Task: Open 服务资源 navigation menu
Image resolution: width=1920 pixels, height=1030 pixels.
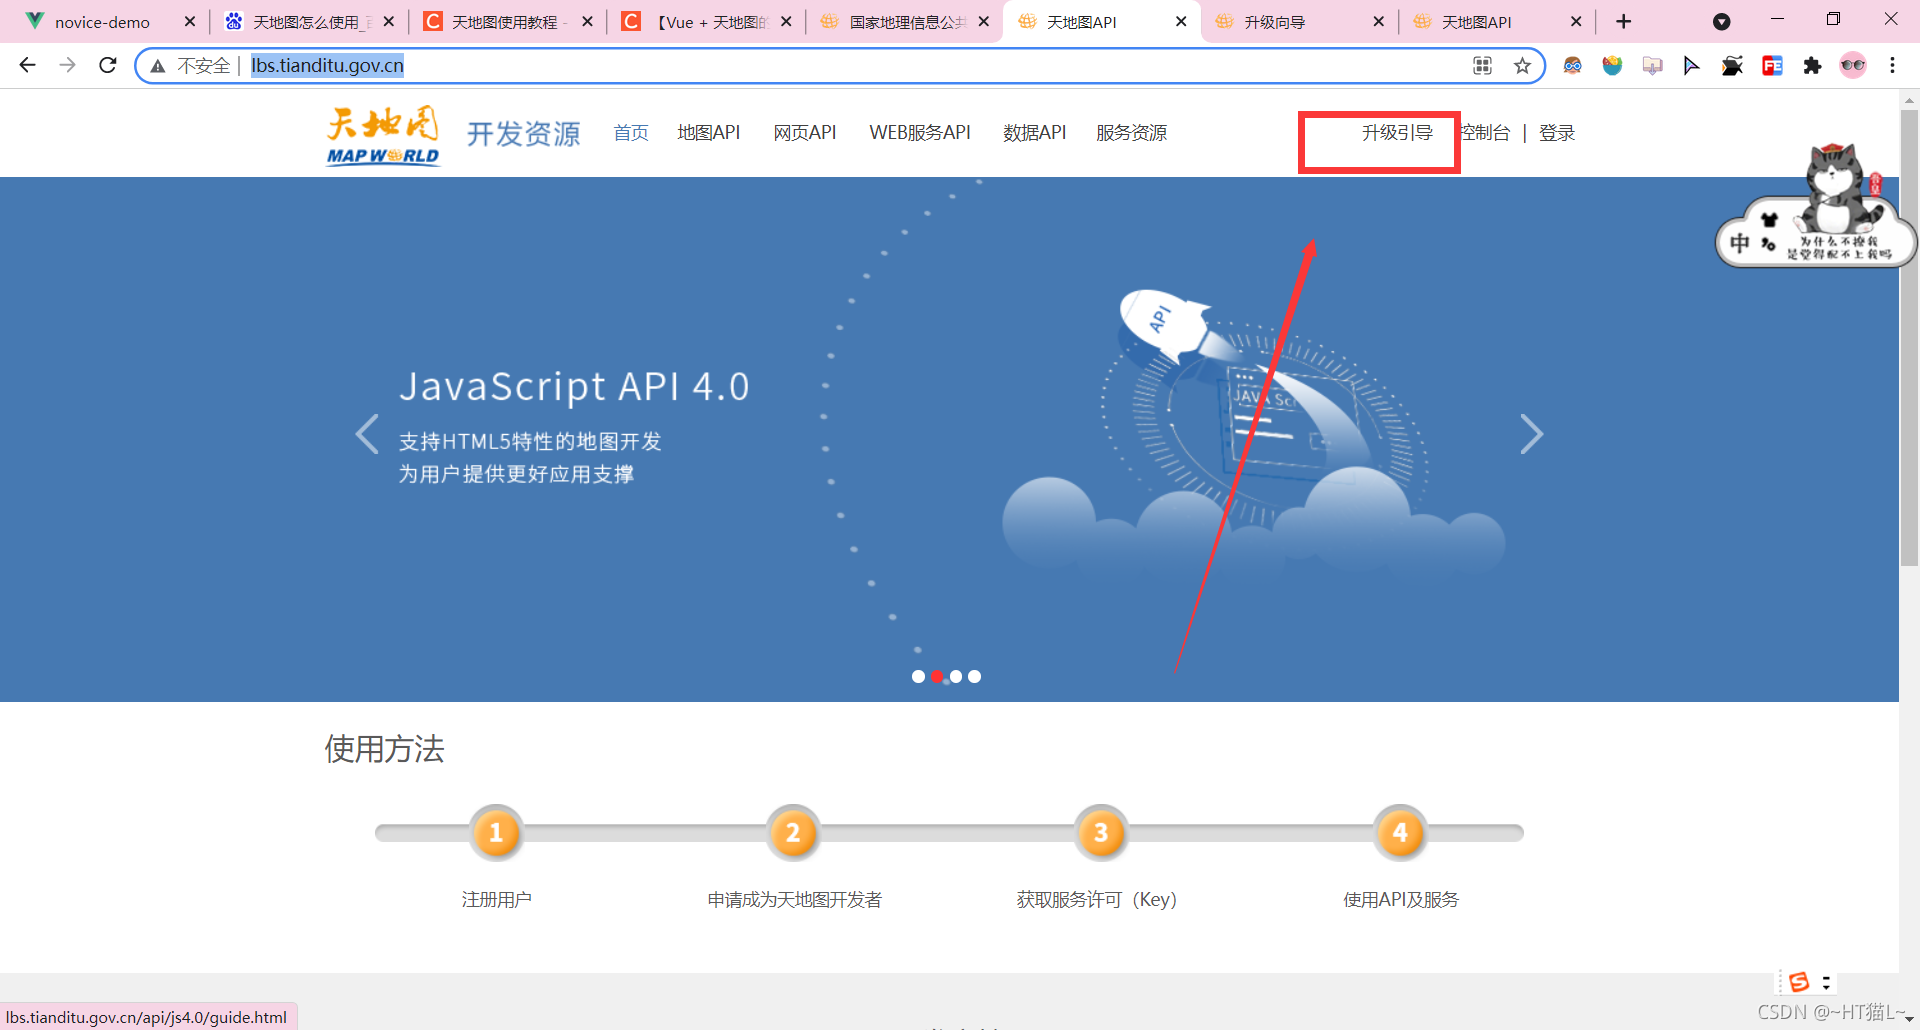Action: click(1132, 133)
